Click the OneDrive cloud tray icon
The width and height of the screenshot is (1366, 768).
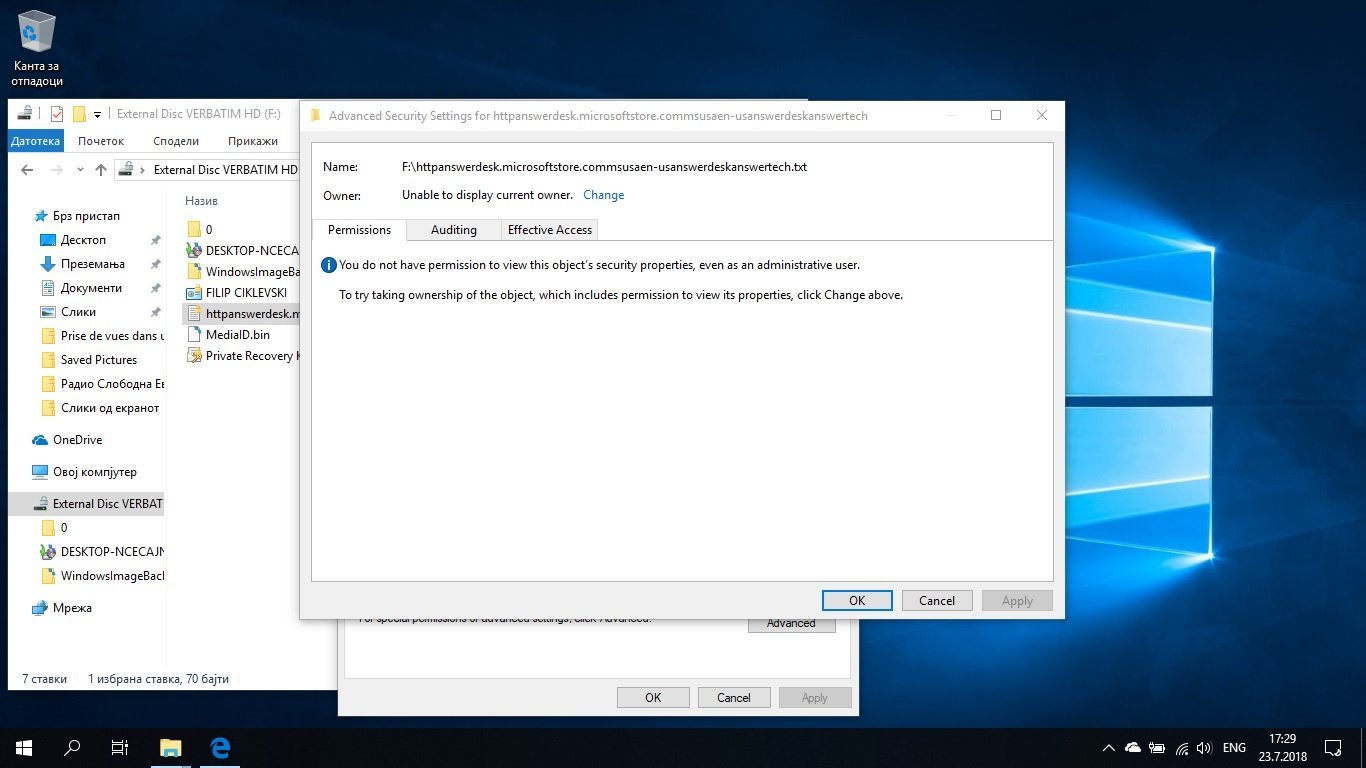tap(1133, 748)
